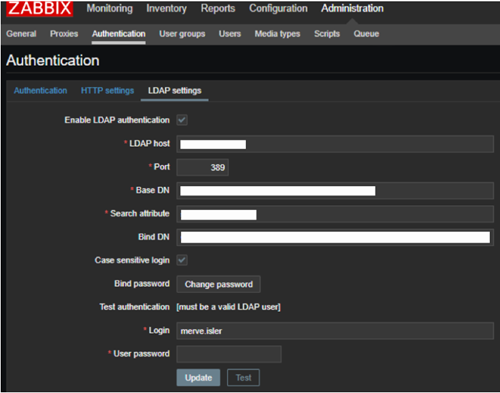The image size is (500, 393).
Task: Select Authentication in the submenu bar
Action: click(119, 34)
